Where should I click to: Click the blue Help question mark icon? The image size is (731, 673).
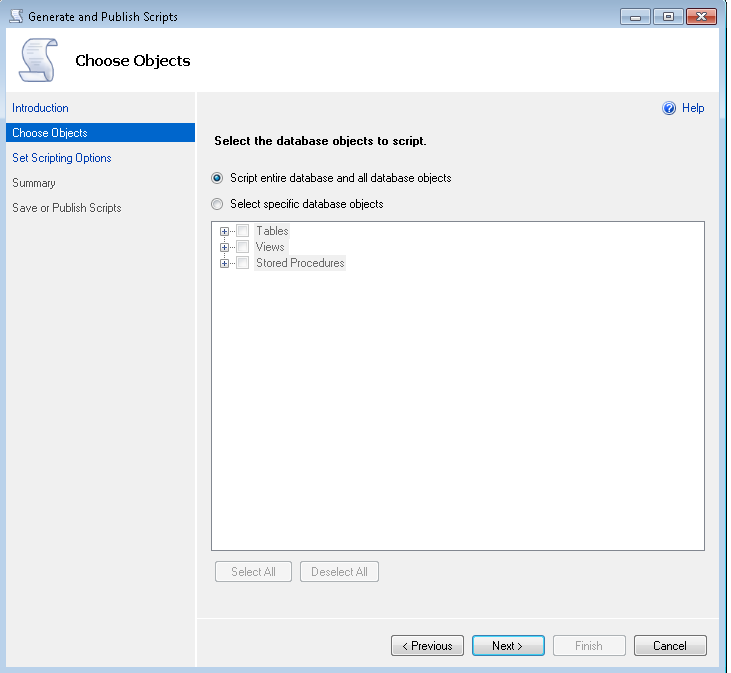point(669,108)
